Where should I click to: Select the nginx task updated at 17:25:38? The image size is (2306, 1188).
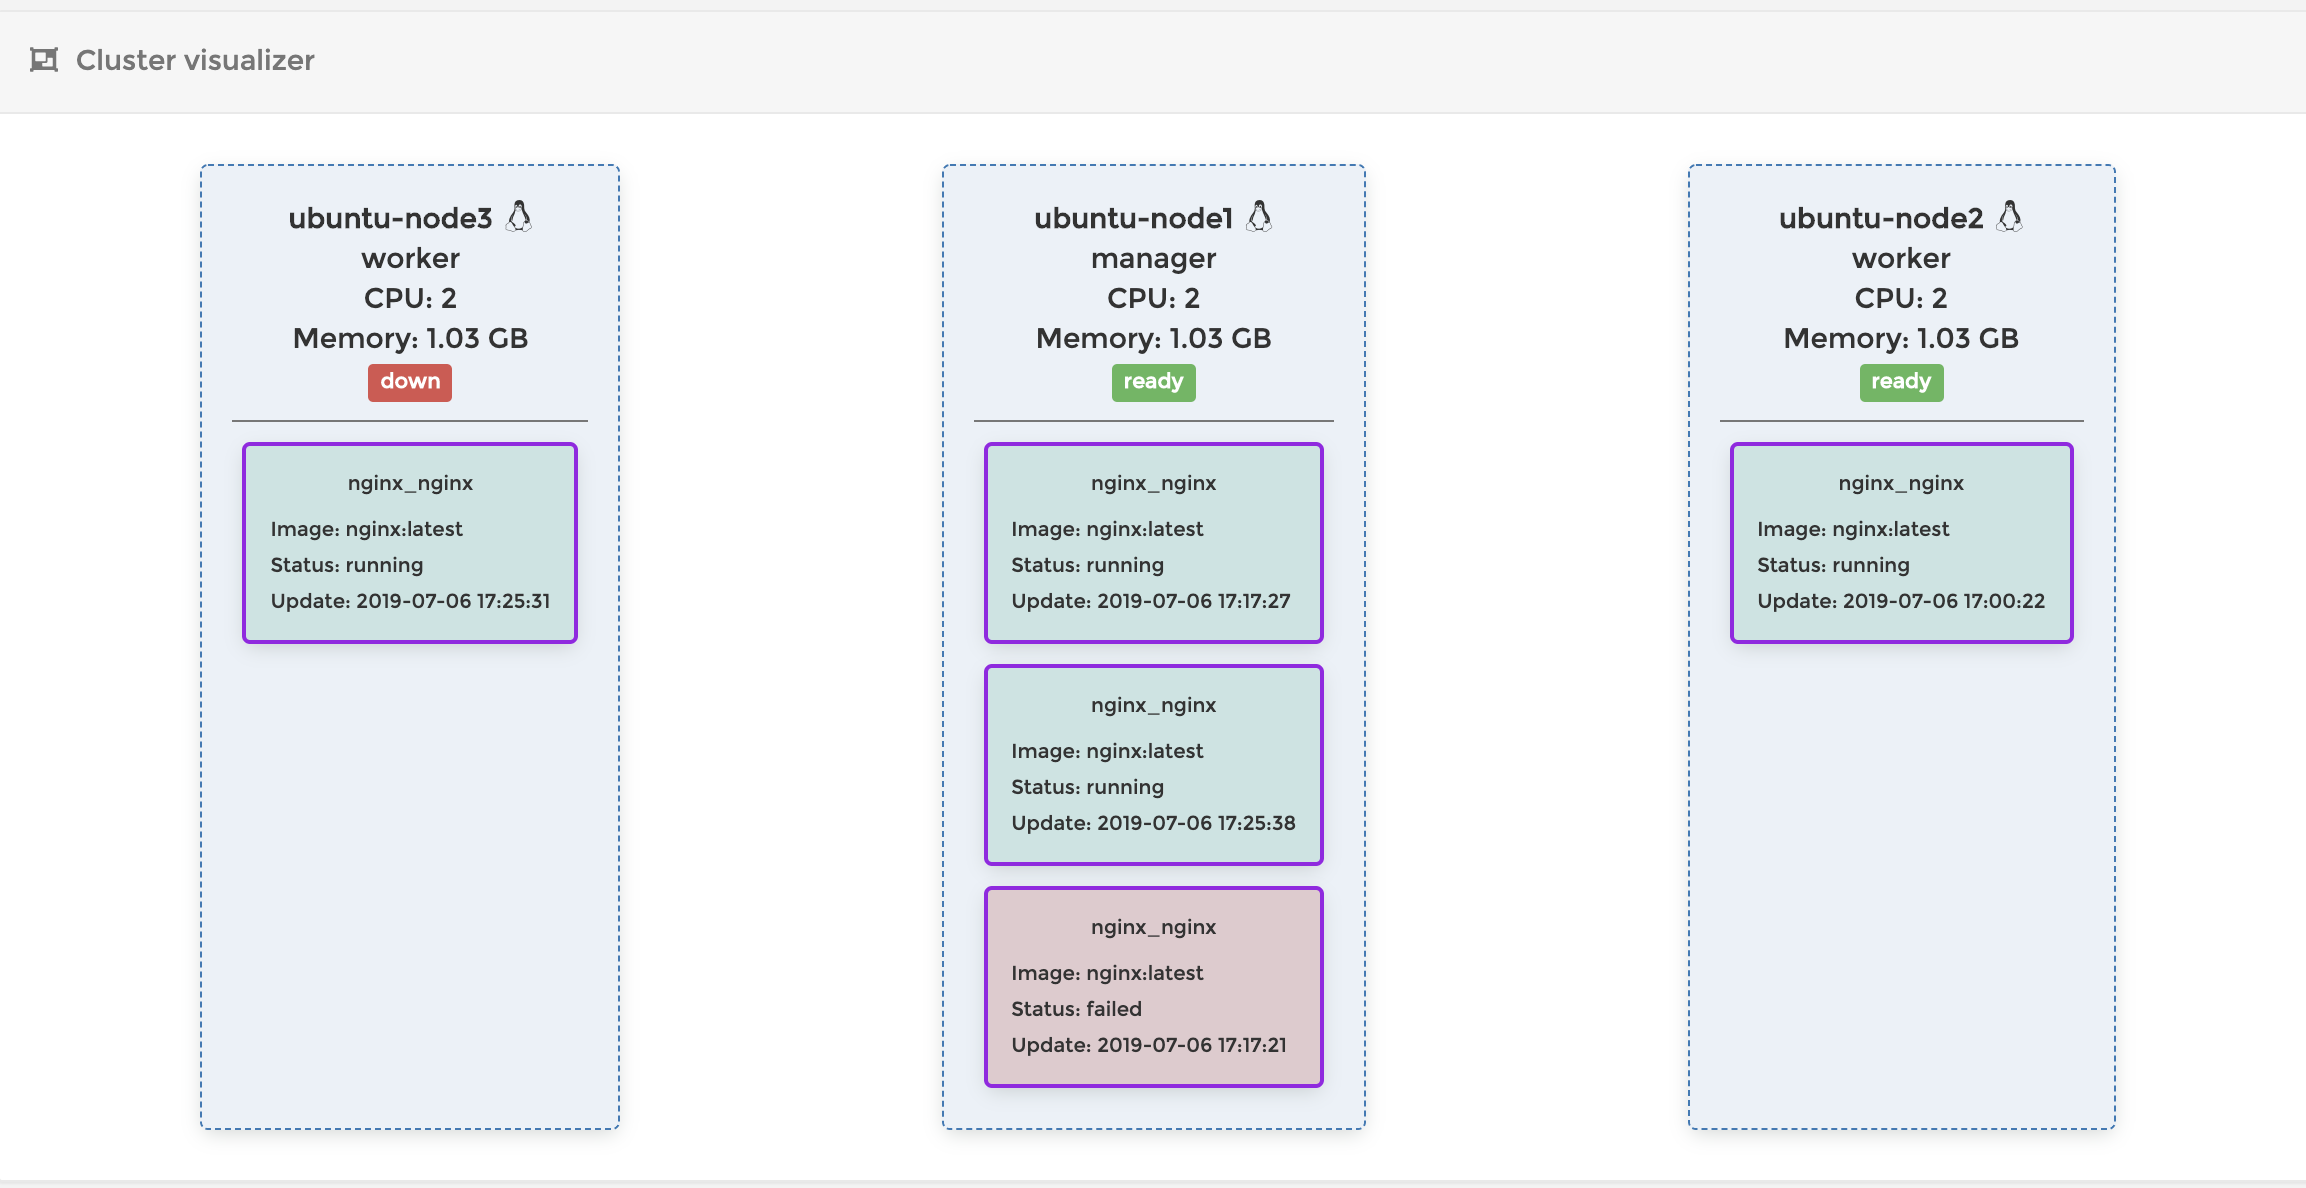point(1153,764)
